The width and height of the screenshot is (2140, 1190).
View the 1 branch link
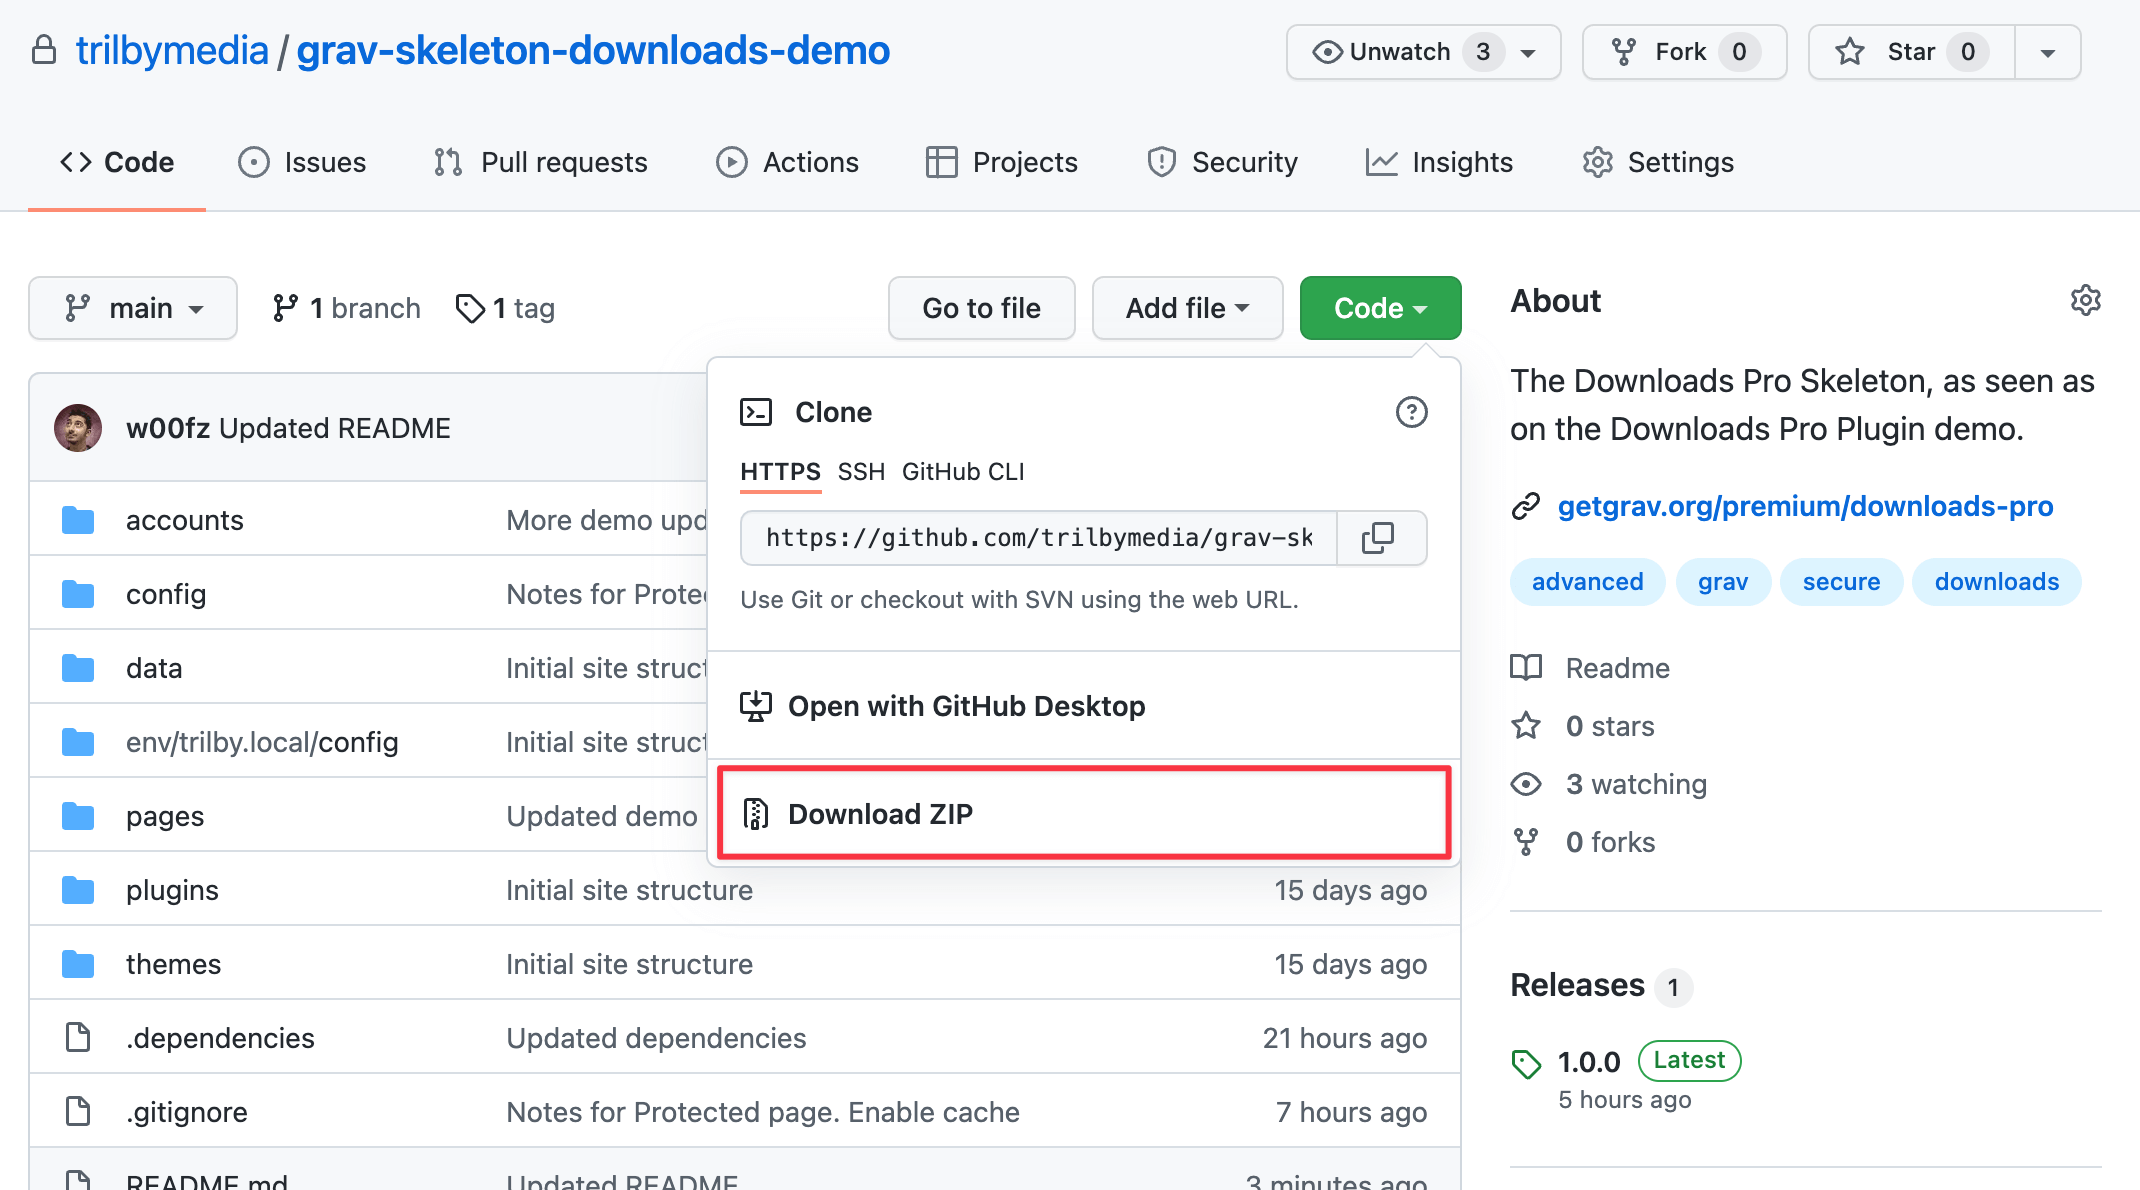click(x=346, y=308)
